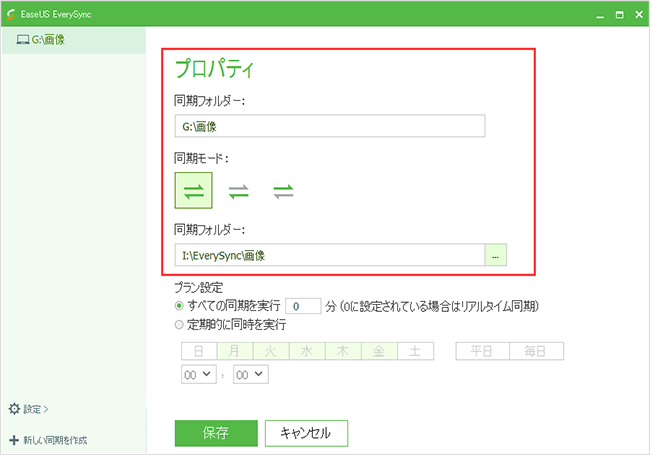Select すべての同期を実行 radio option
Viewport: 650px width, 455px height.
pyautogui.click(x=179, y=306)
